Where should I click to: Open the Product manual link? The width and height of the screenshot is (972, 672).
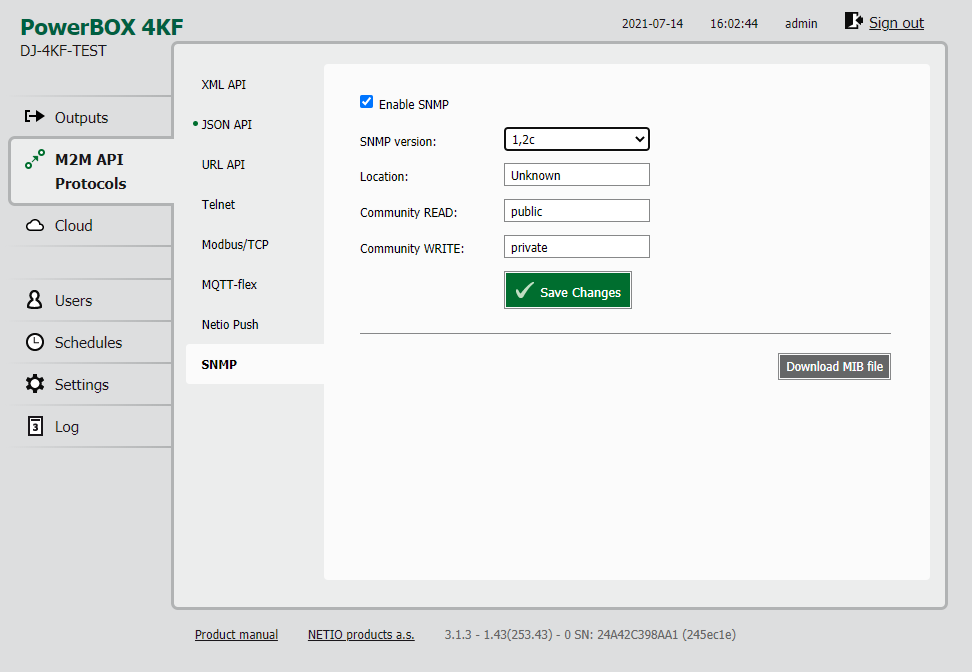coord(236,635)
